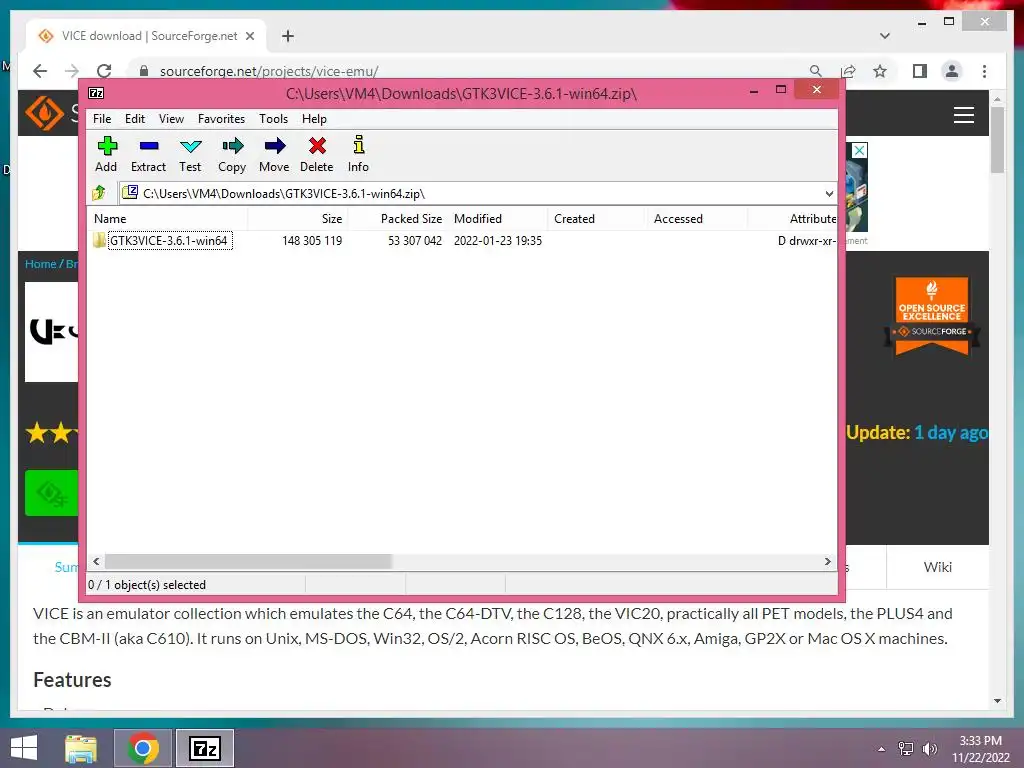The image size is (1024, 768).
Task: Click the Home breadcrumb link
Action: pyautogui.click(x=40, y=264)
